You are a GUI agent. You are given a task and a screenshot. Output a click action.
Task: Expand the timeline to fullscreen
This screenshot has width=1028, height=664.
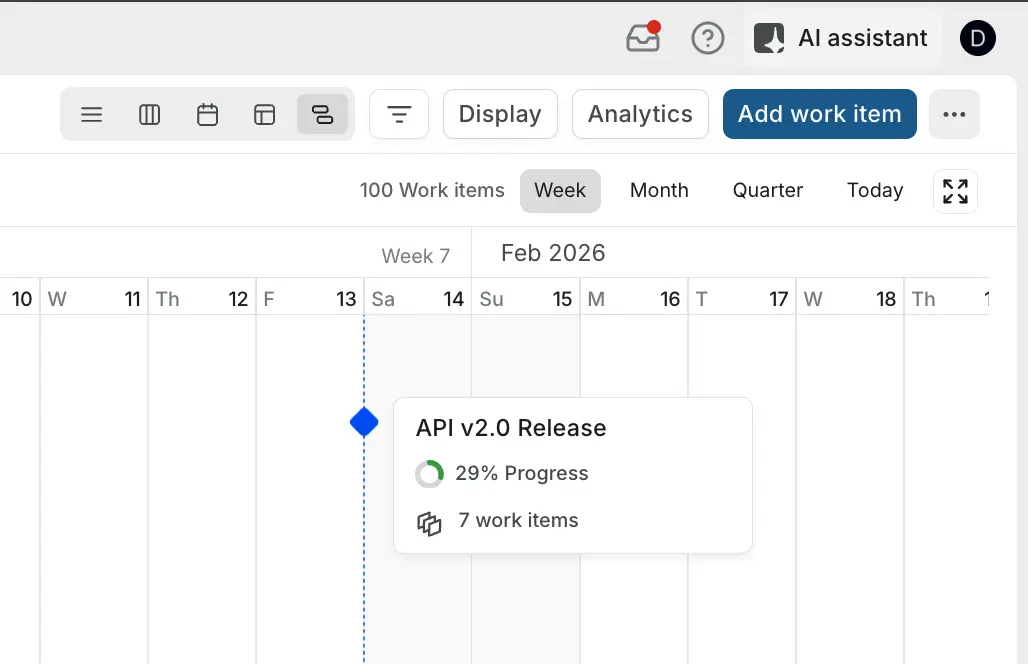pyautogui.click(x=955, y=191)
